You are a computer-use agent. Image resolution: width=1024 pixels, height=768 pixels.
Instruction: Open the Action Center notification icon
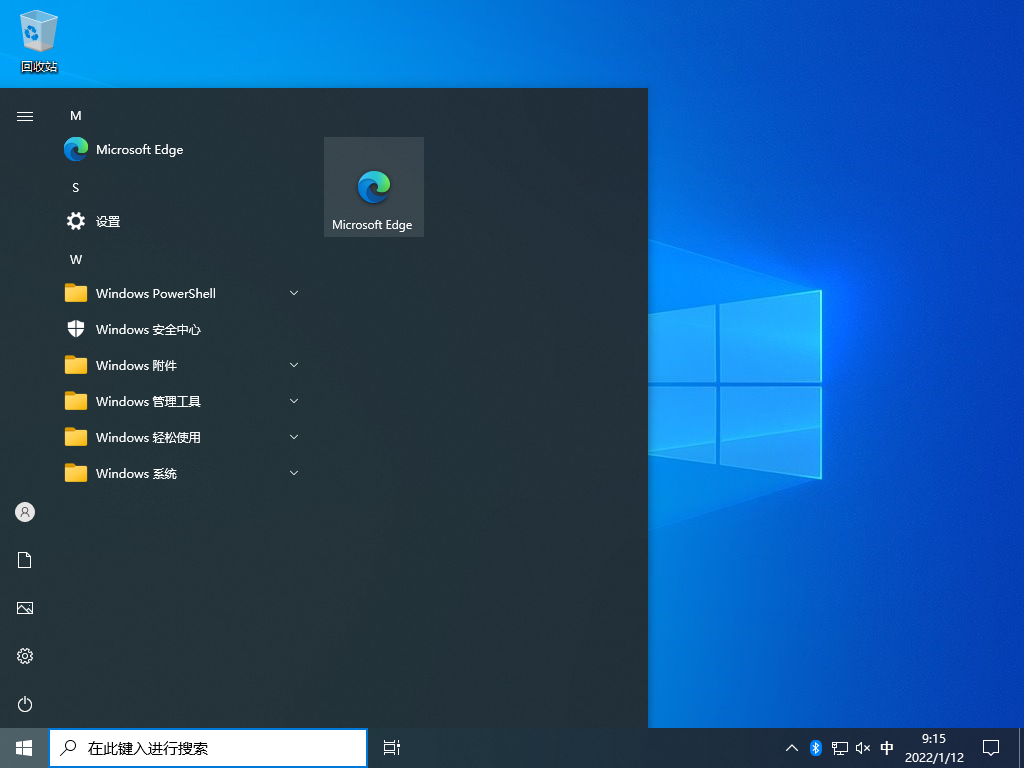coord(990,747)
